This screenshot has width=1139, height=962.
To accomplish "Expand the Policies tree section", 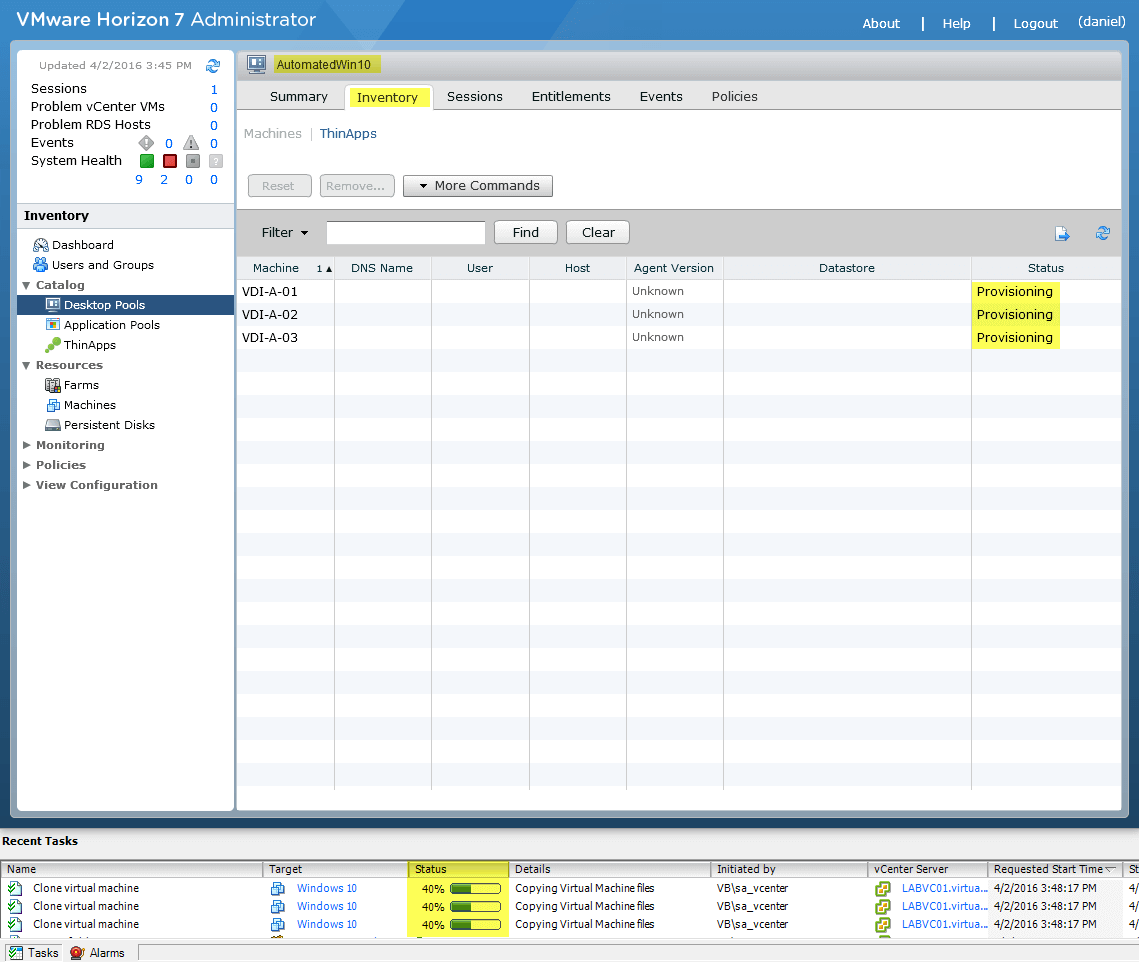I will click(x=27, y=465).
